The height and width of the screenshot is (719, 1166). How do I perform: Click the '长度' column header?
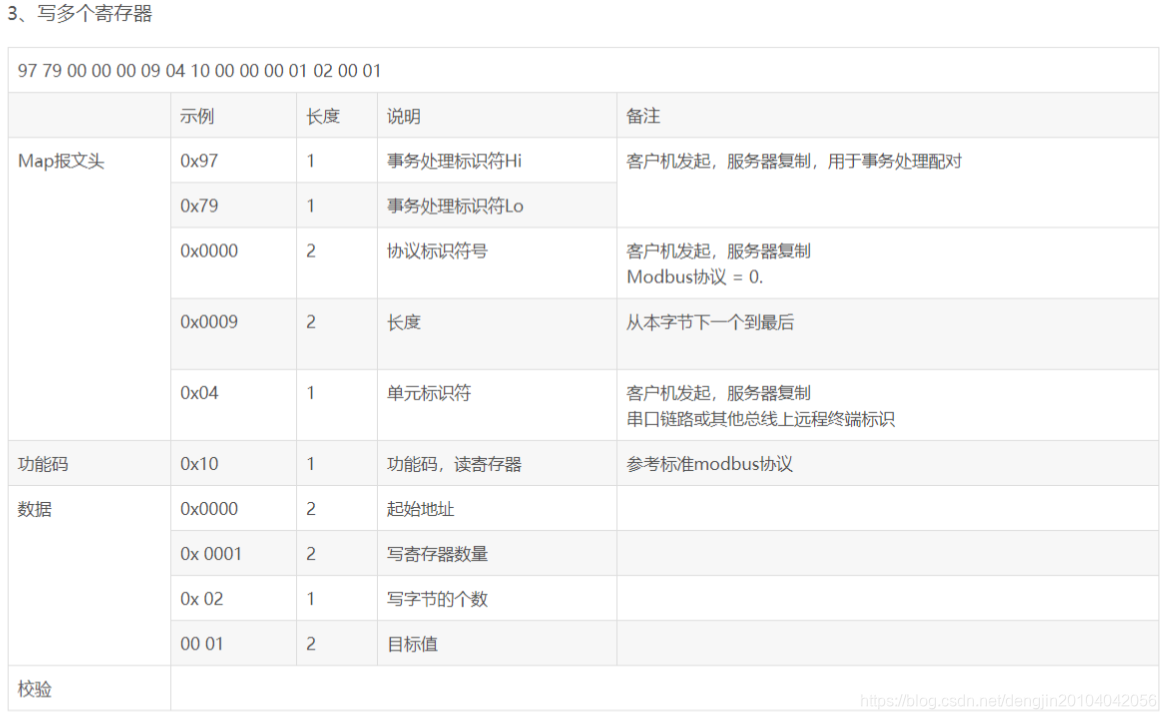[323, 116]
